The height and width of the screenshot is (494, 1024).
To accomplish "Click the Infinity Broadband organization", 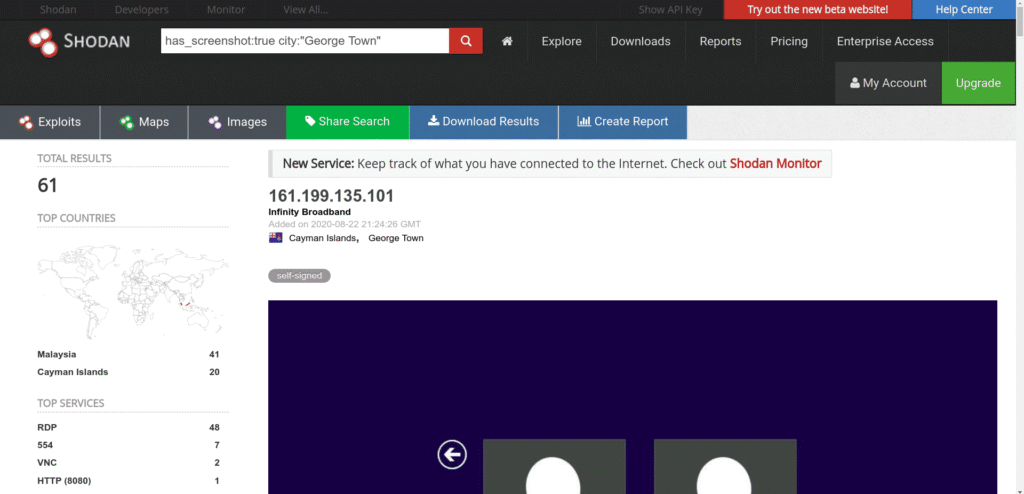I will (x=310, y=212).
